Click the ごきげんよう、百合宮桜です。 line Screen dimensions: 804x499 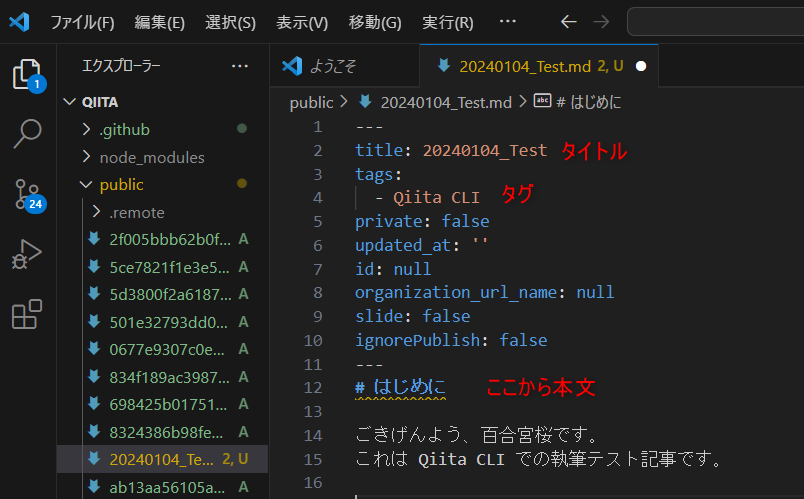pos(477,435)
